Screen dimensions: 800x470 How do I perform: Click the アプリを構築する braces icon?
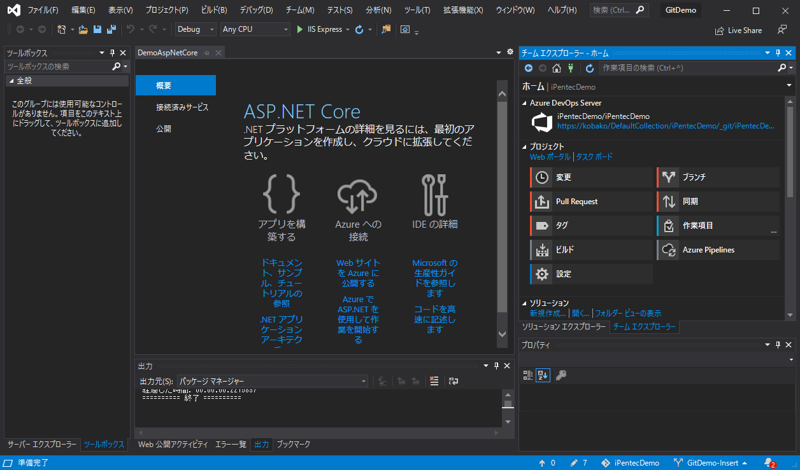(x=281, y=194)
